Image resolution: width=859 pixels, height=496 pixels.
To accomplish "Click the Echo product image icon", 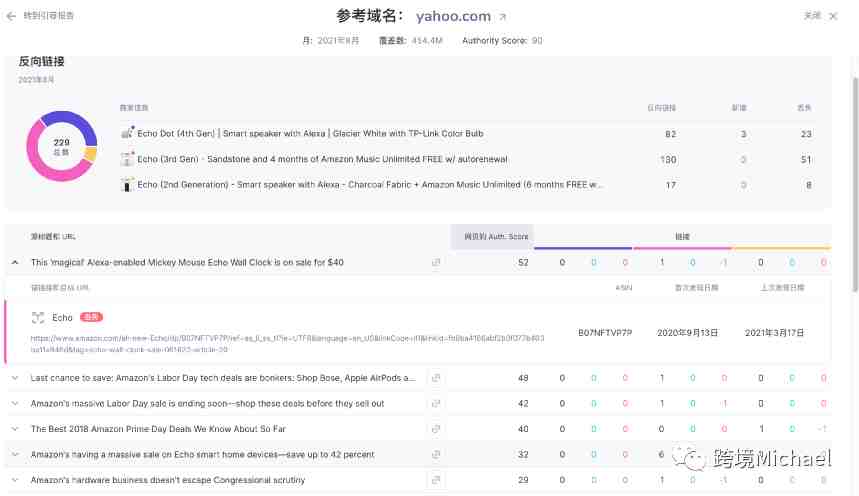I will 38,317.
